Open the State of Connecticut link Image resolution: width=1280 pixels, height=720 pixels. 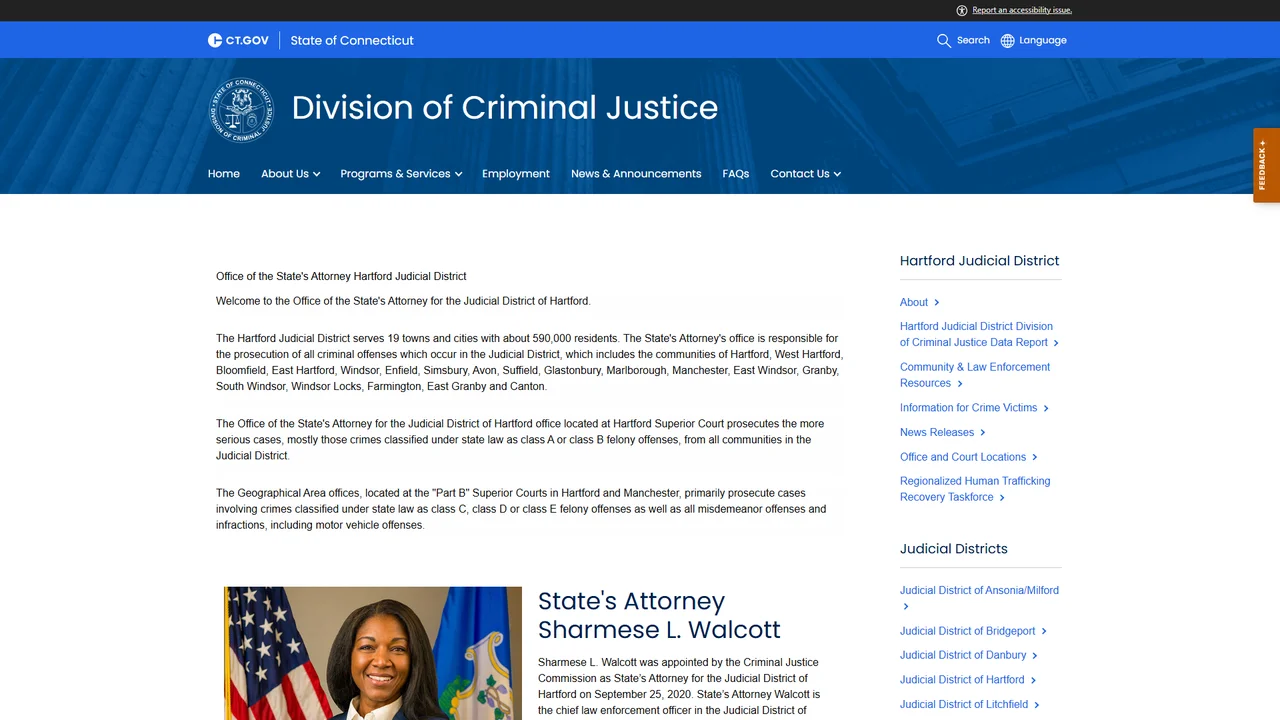click(352, 40)
